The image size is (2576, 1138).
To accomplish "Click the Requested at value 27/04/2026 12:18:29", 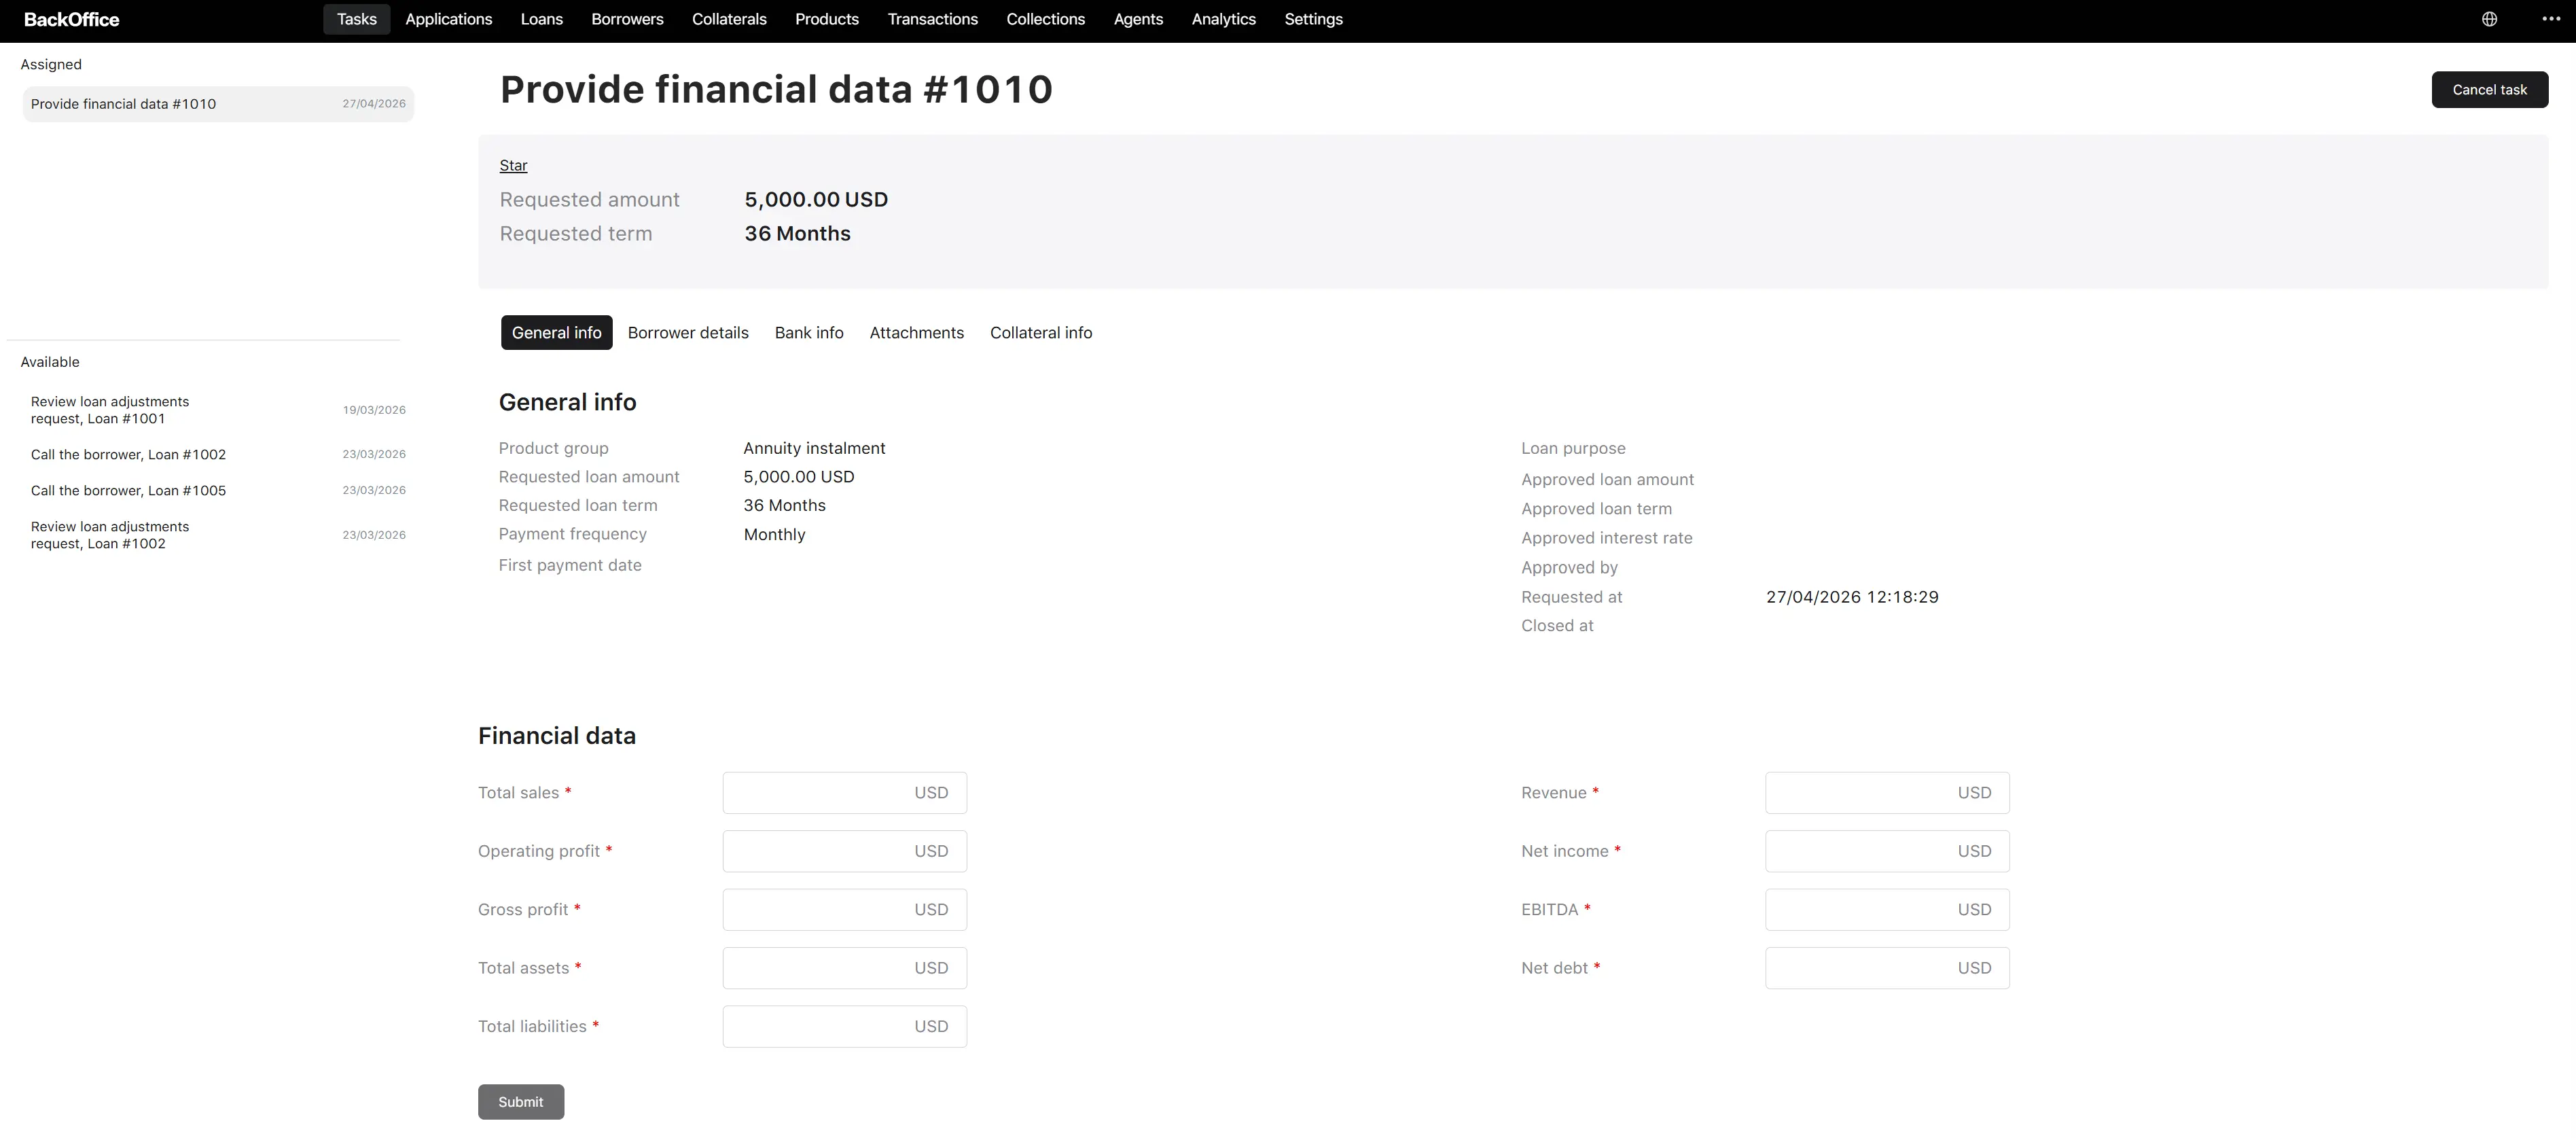I will [x=1852, y=597].
